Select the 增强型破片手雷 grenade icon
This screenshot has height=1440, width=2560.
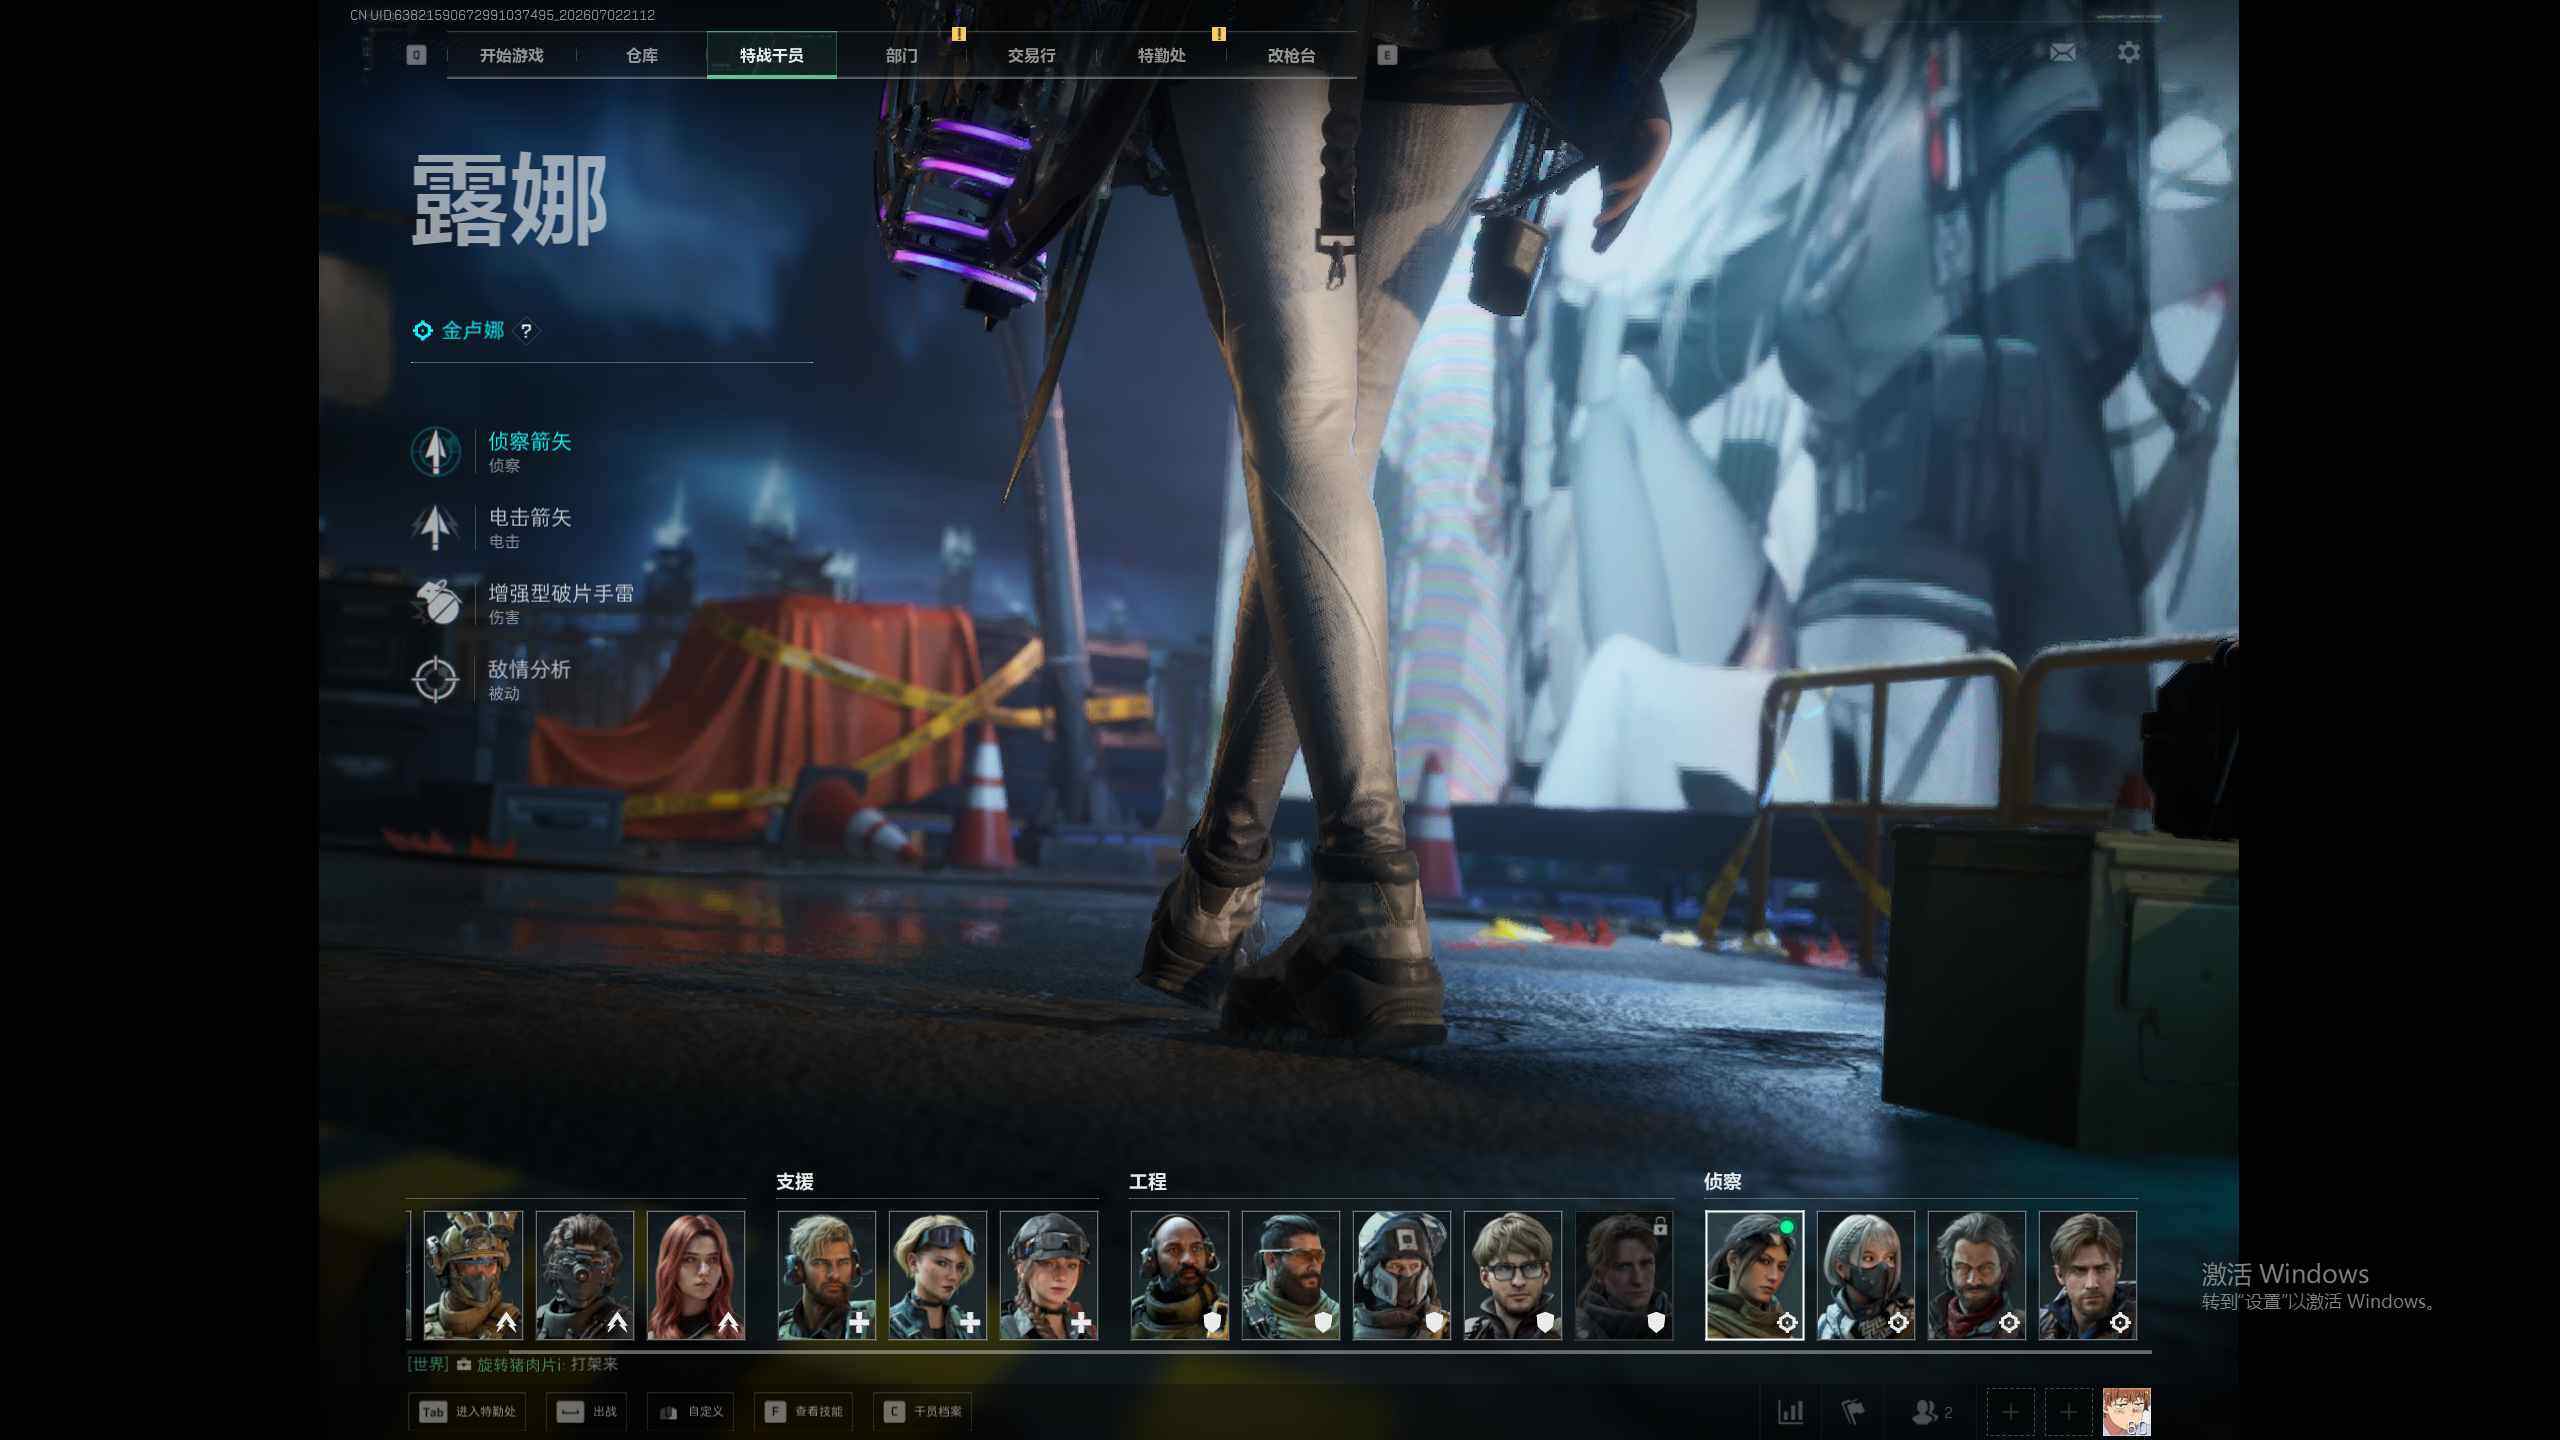435,603
